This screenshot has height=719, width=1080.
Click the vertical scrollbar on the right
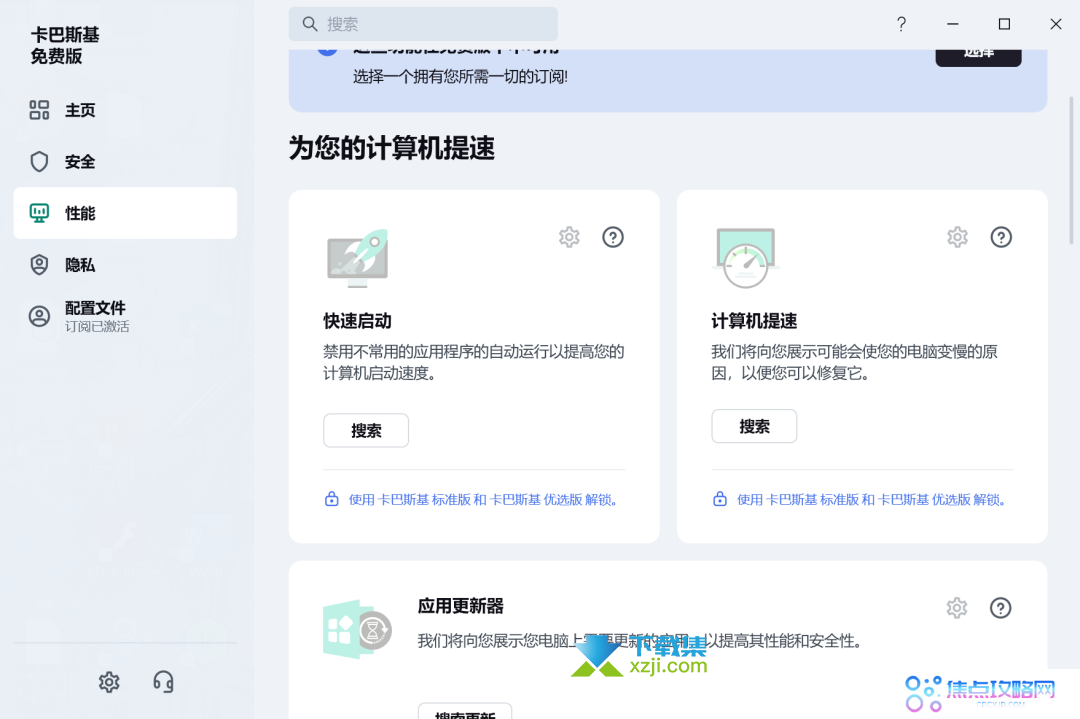click(1071, 170)
